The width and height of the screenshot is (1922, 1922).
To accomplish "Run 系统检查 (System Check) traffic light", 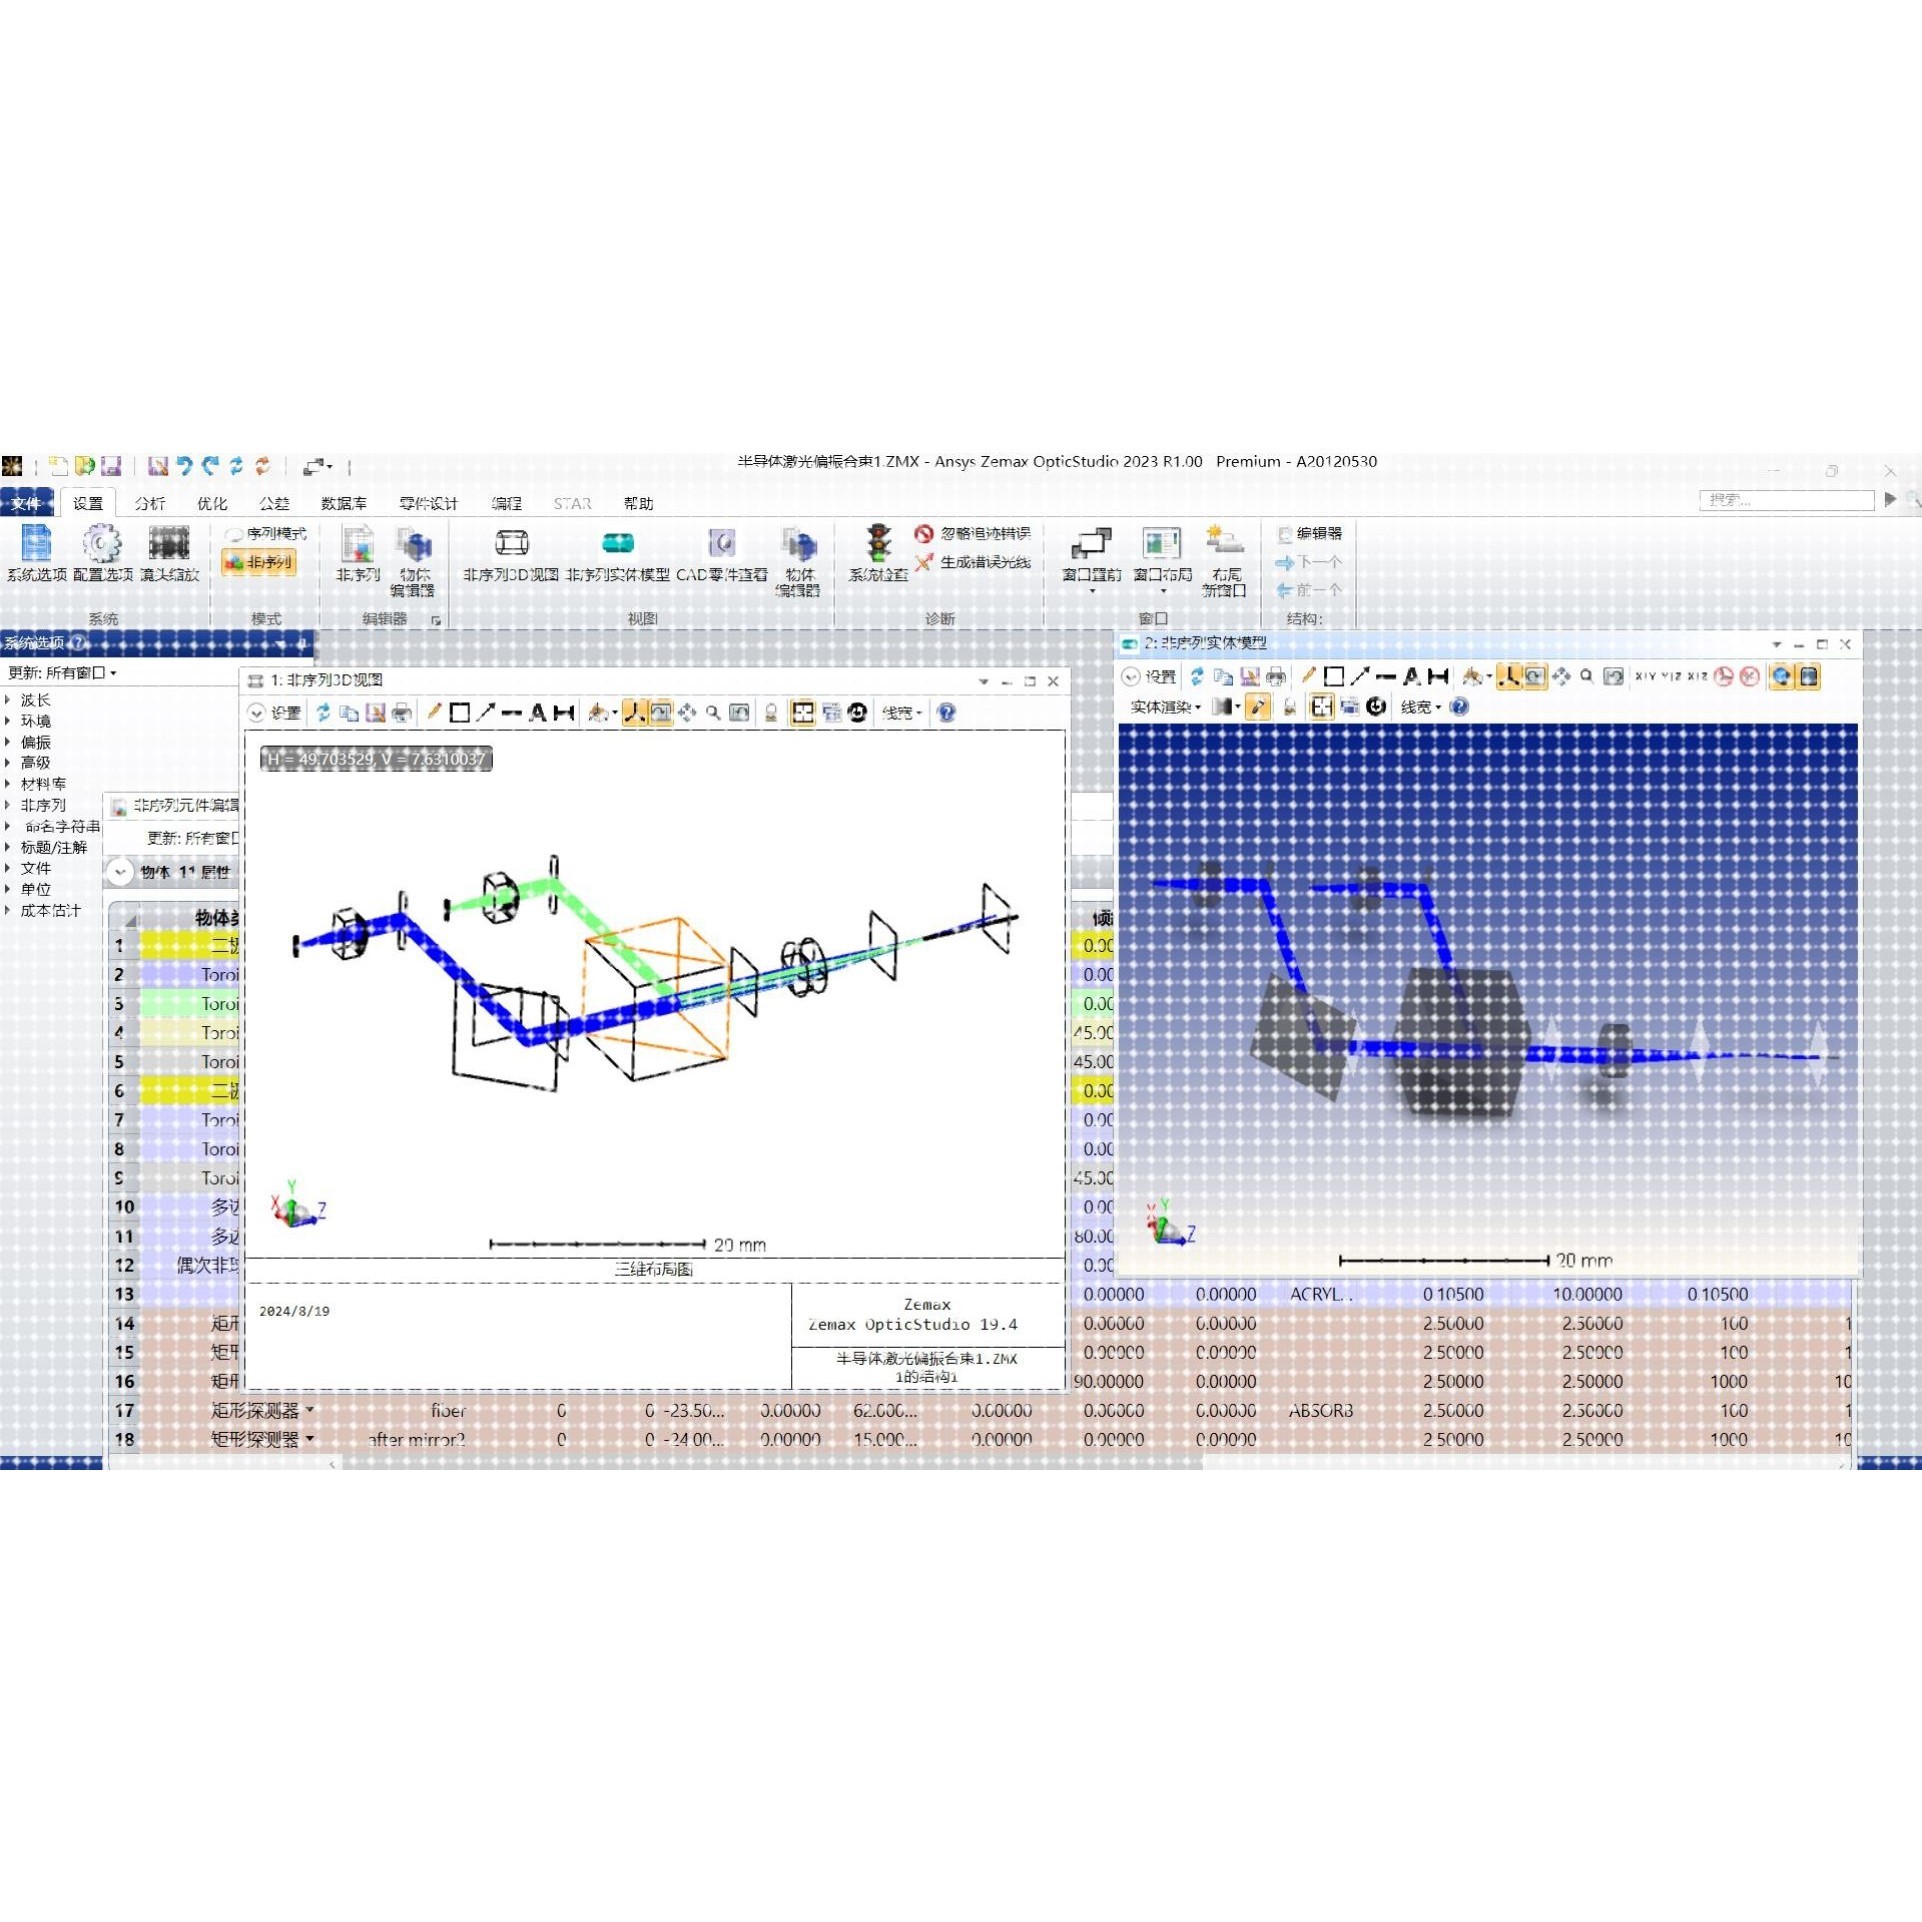I will (x=878, y=553).
